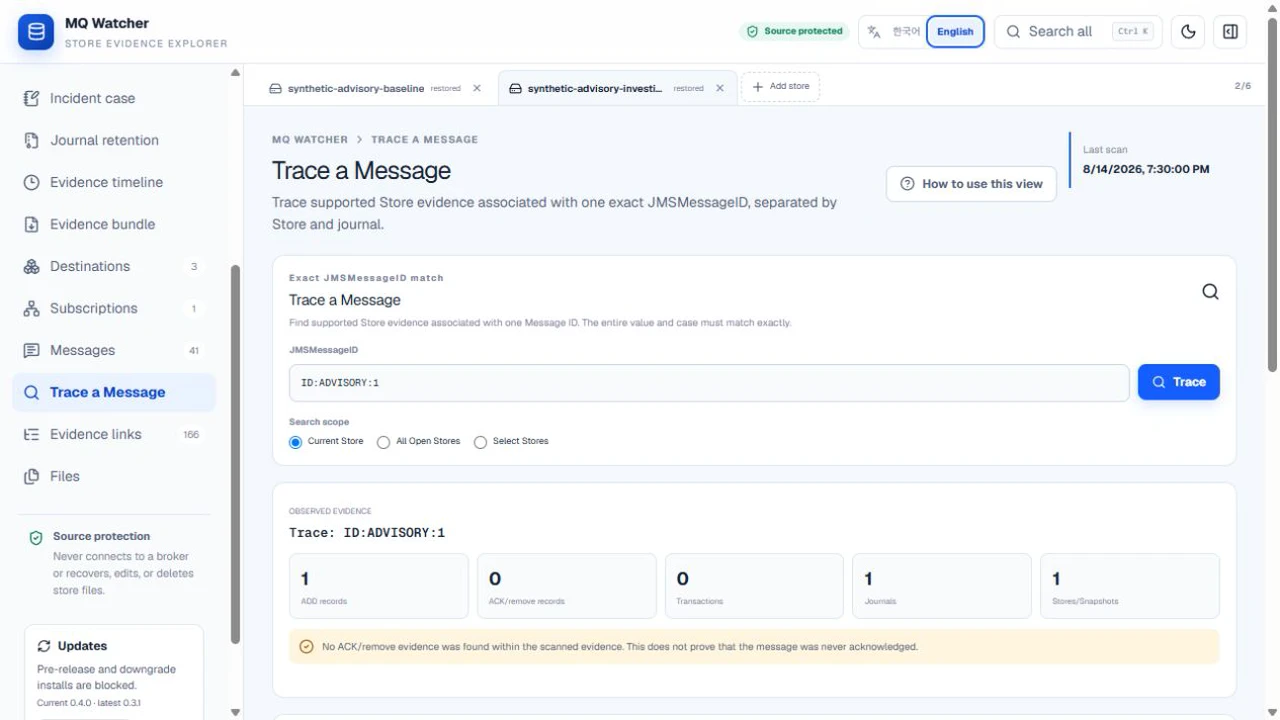This screenshot has height=720, width=1280.
Task: Click the Evidence bundle download icon
Action: click(31, 224)
